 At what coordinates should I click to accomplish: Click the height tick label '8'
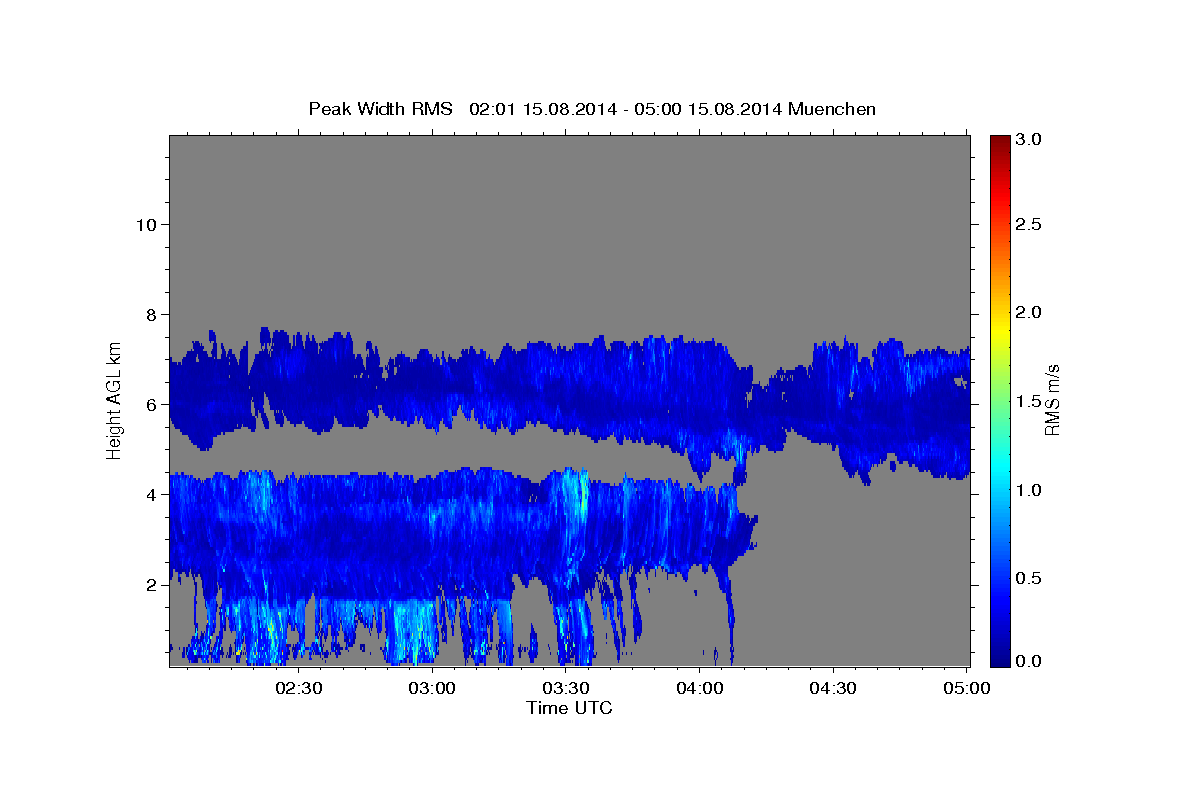tap(152, 314)
